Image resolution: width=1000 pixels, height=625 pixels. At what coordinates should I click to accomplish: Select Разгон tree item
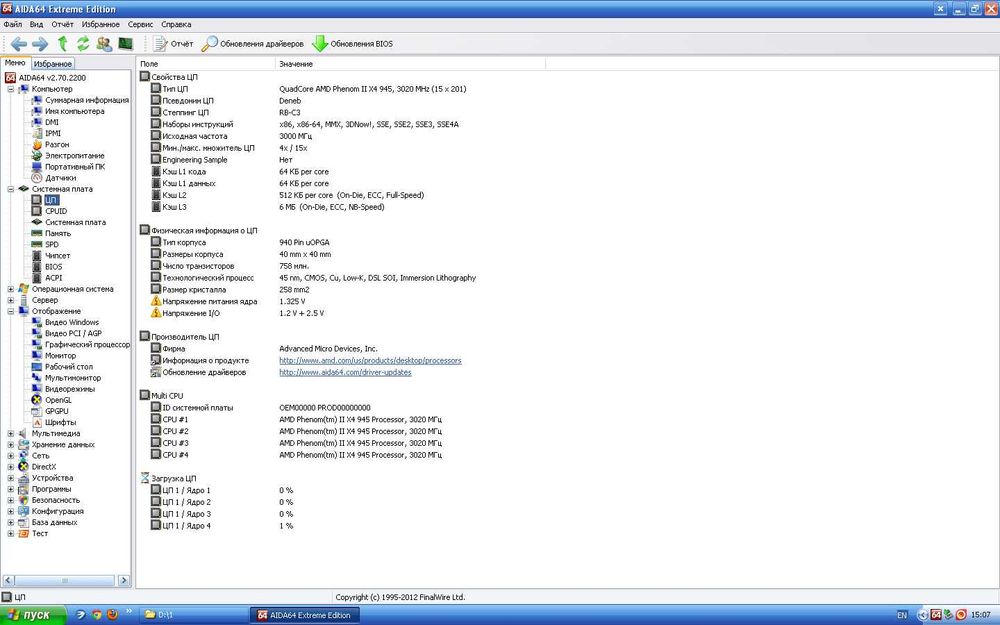57,145
